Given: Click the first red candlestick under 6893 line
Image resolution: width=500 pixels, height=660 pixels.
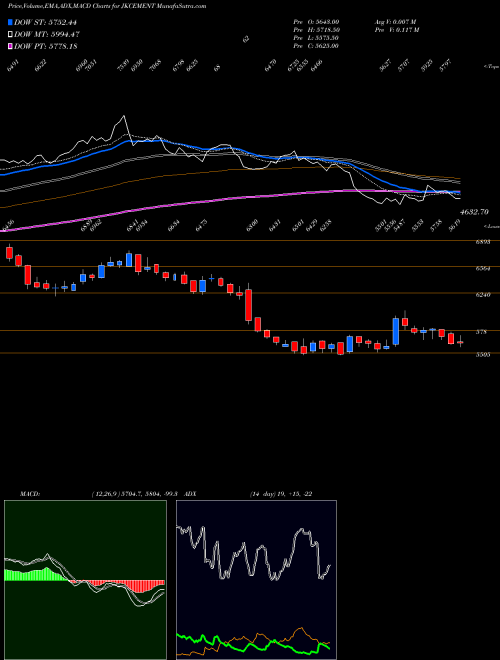Looking at the screenshot, I should point(9,253).
